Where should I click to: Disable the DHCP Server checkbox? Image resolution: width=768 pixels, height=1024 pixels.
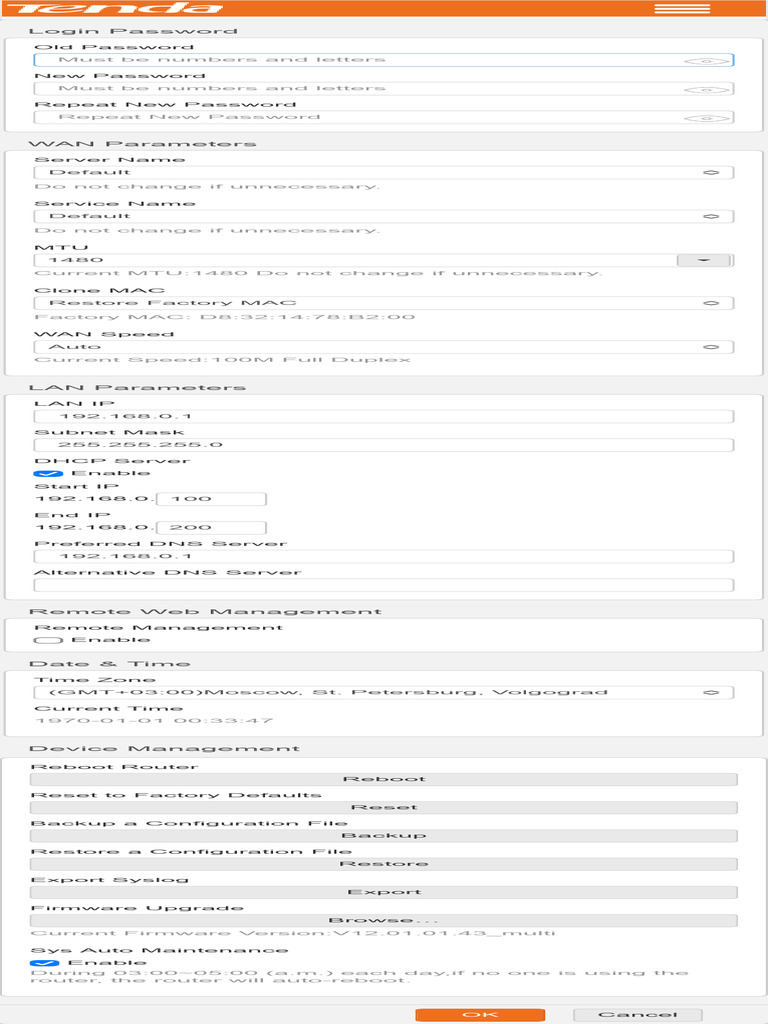[x=42, y=474]
